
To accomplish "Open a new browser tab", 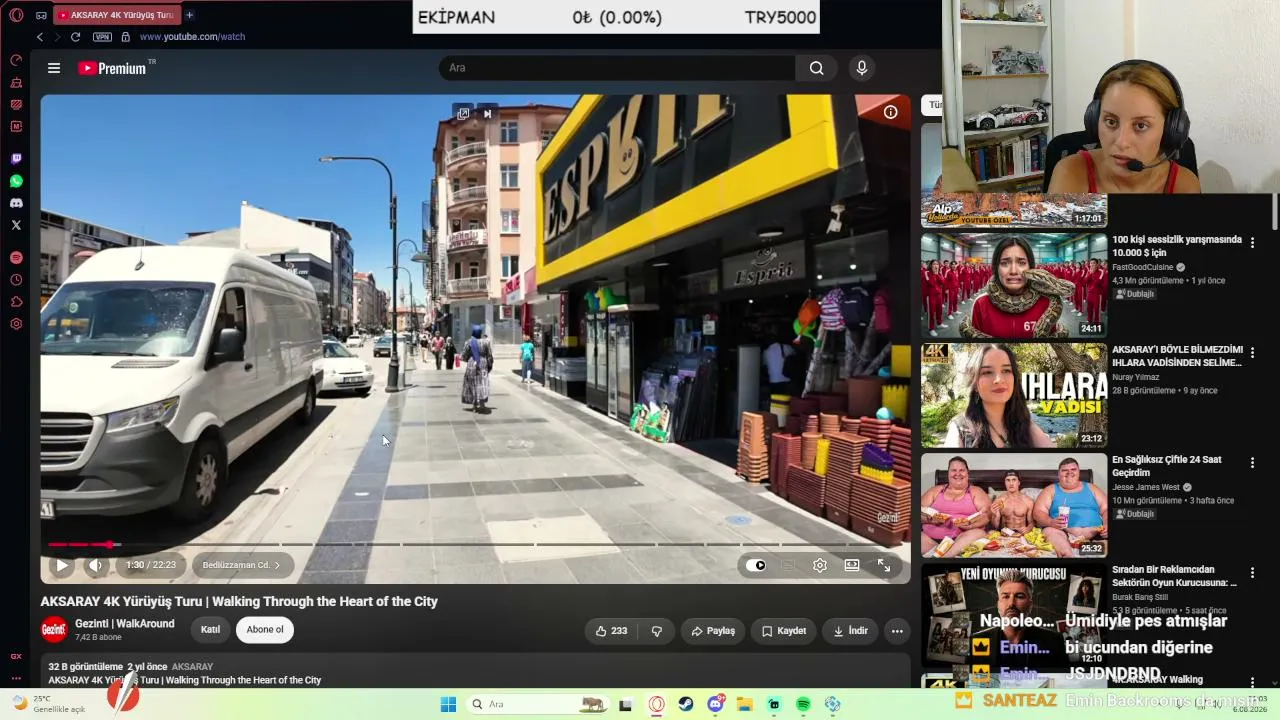I will pos(190,15).
